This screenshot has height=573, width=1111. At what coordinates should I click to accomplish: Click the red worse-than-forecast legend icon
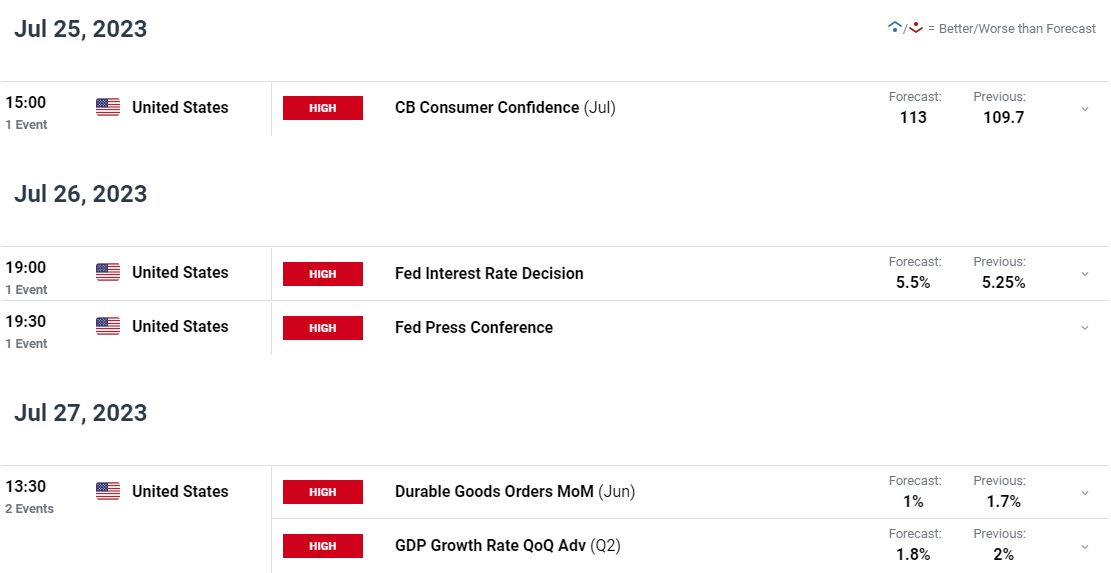pos(916,28)
